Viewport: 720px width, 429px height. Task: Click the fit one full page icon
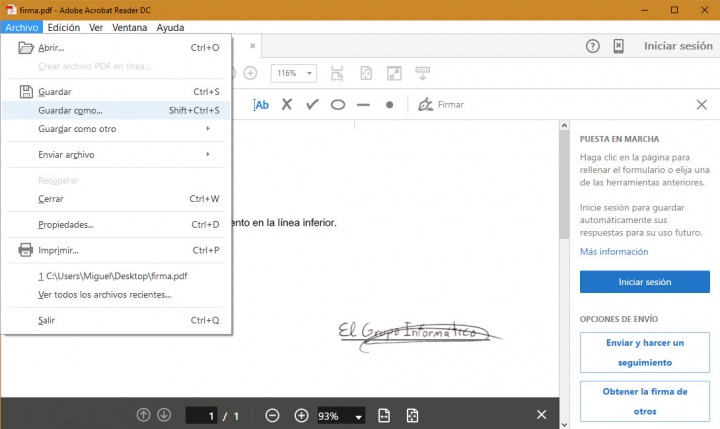[x=366, y=73]
